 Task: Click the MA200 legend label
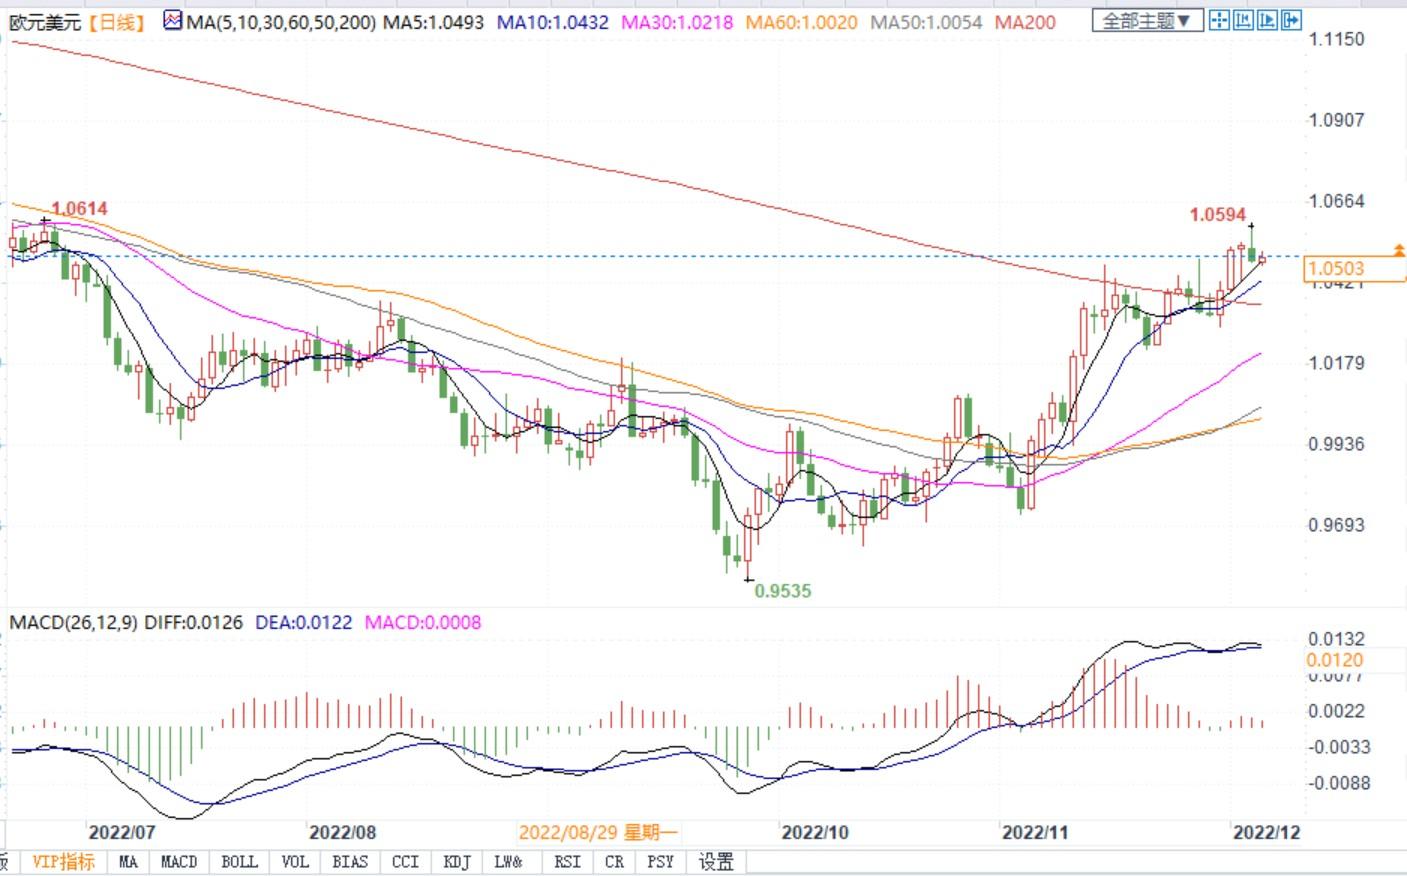pos(1025,21)
